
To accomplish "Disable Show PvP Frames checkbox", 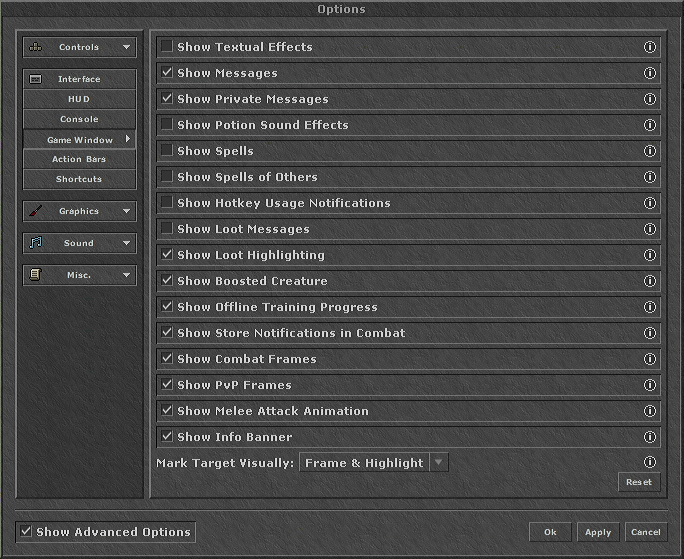I will 167,384.
